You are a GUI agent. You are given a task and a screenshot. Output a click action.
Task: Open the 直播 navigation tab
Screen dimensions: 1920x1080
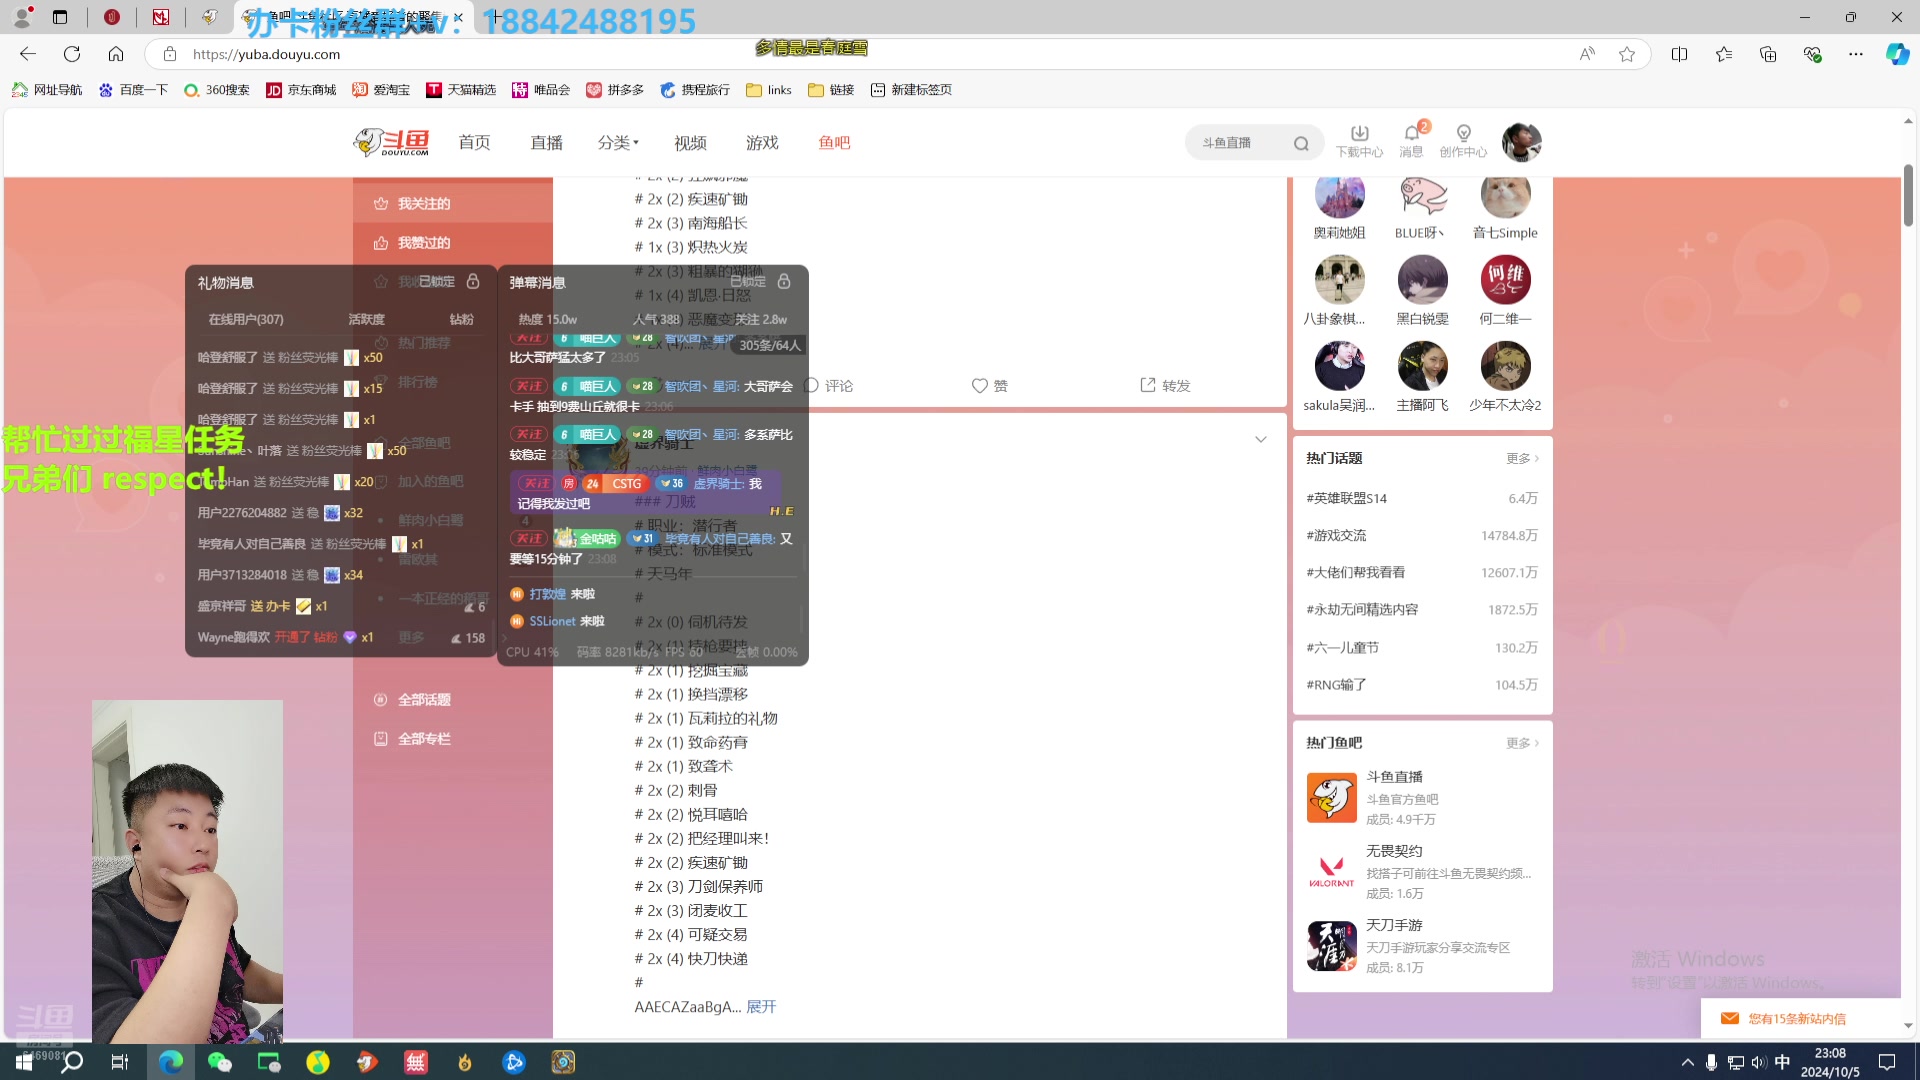[546, 142]
